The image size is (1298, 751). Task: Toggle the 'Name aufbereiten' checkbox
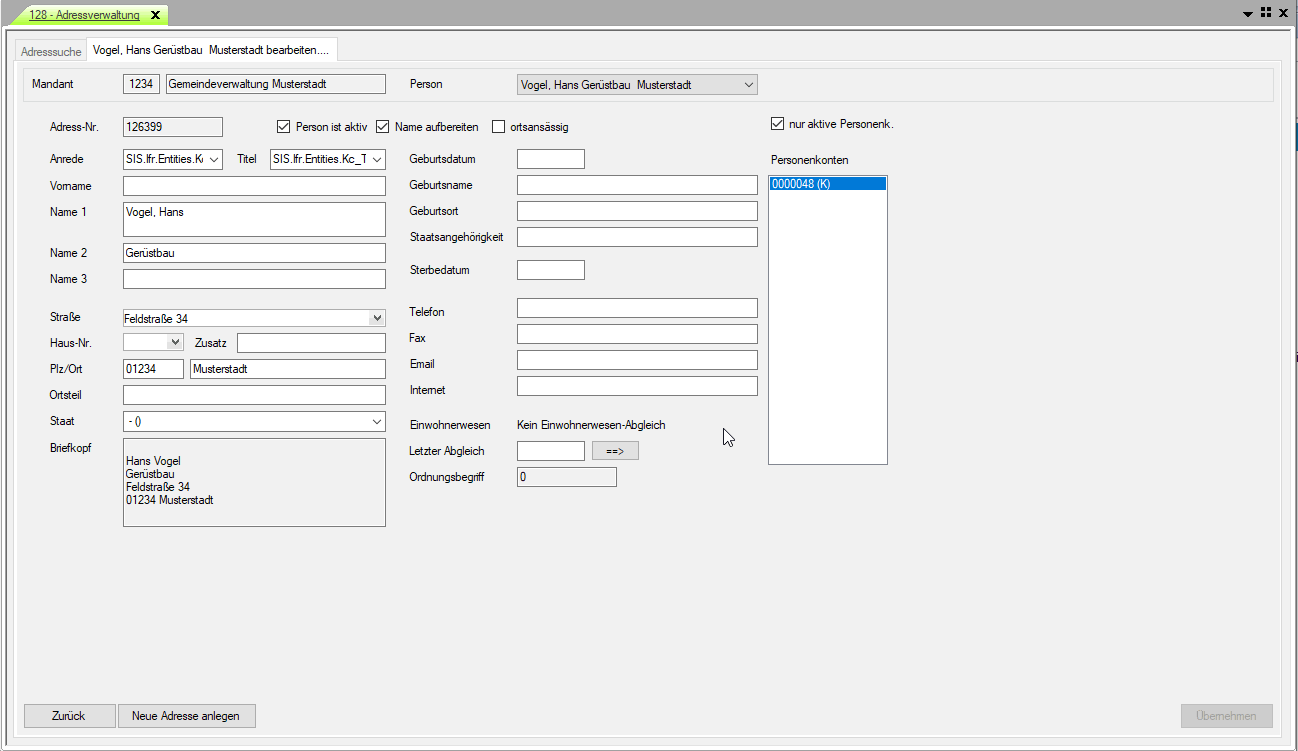(382, 127)
